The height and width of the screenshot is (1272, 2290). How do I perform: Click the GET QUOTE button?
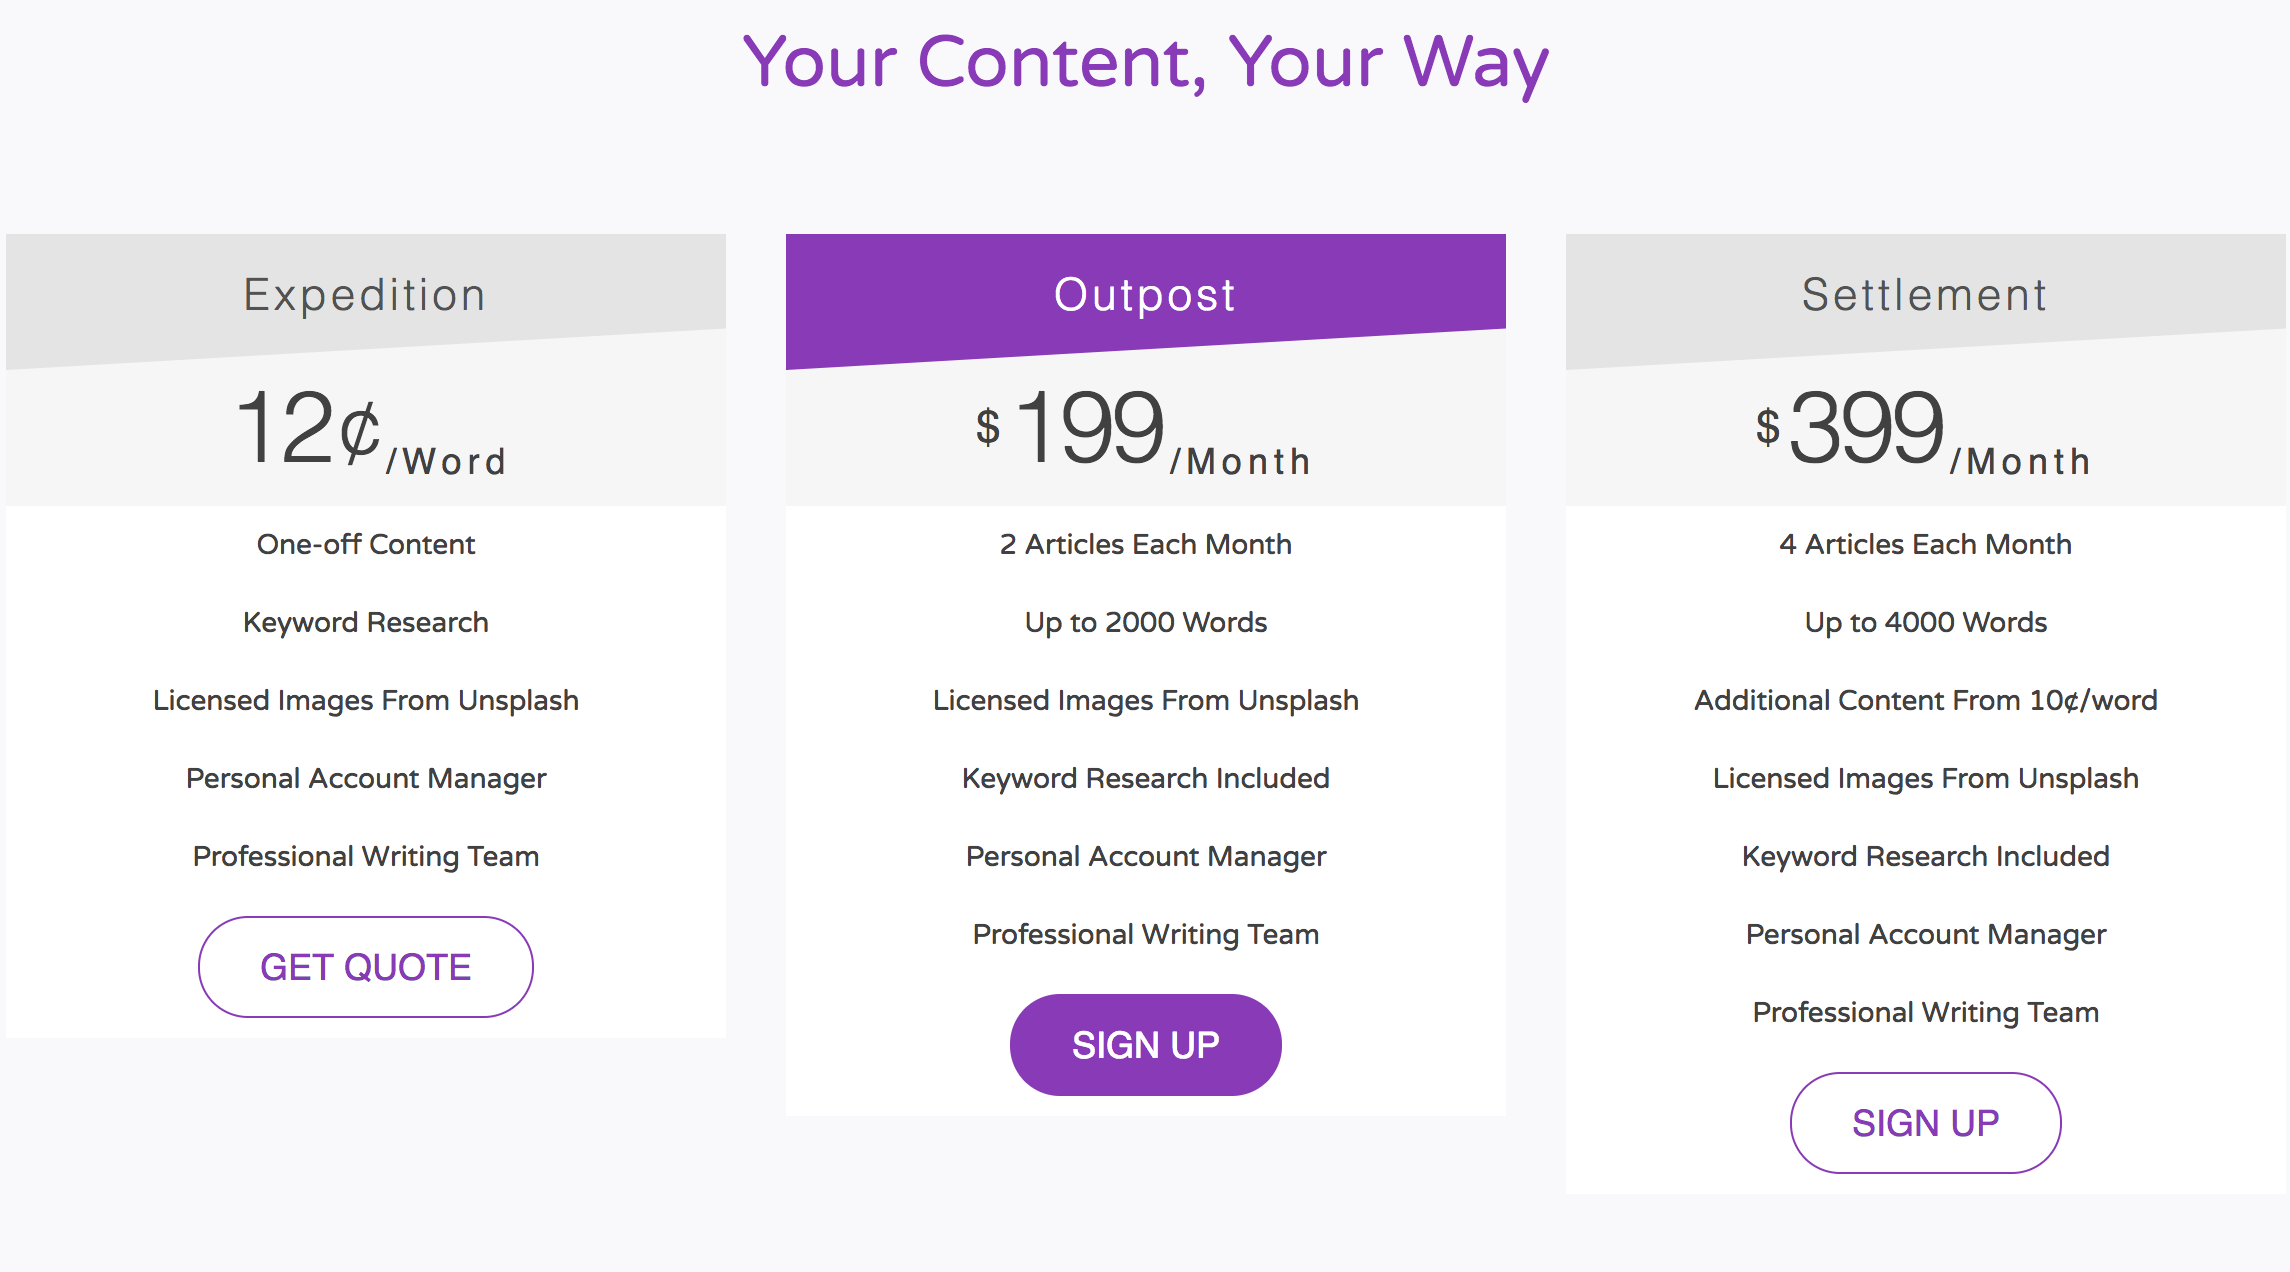366,967
